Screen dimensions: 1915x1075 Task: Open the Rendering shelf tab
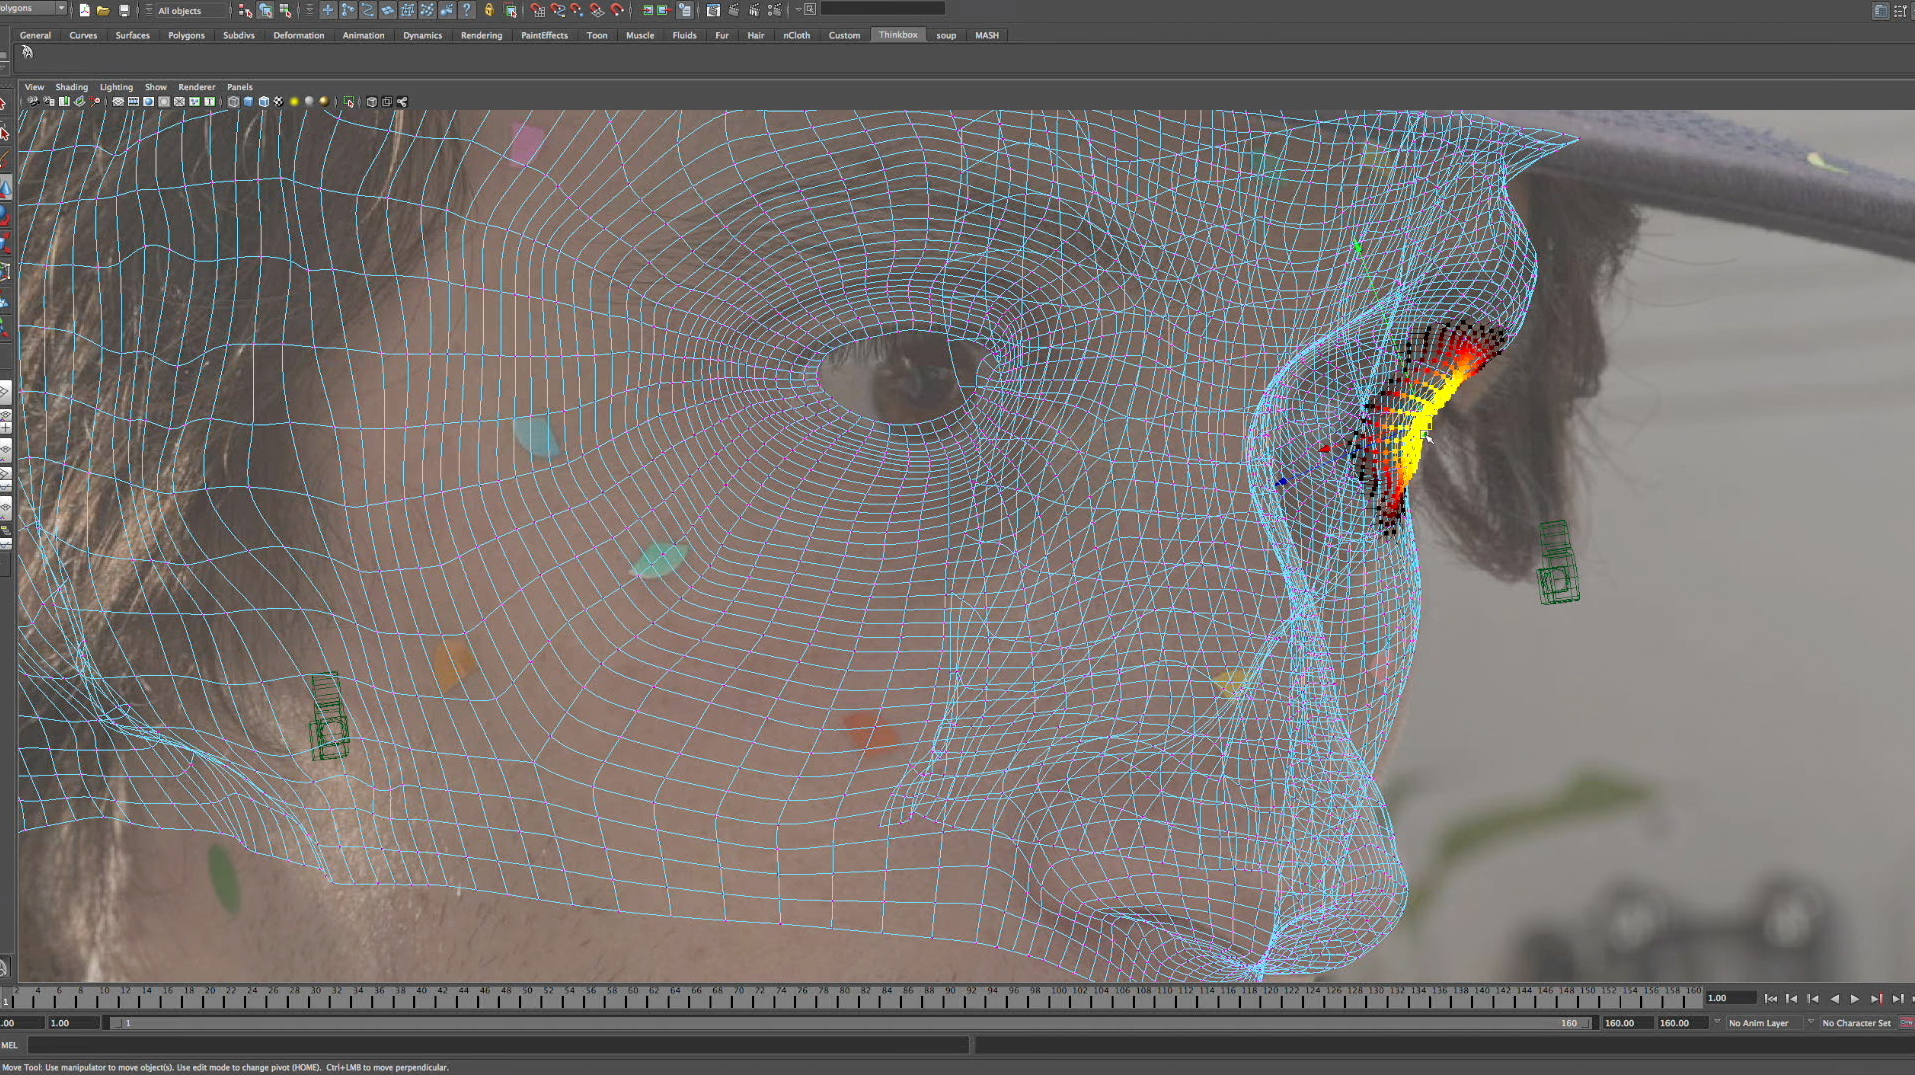click(481, 35)
